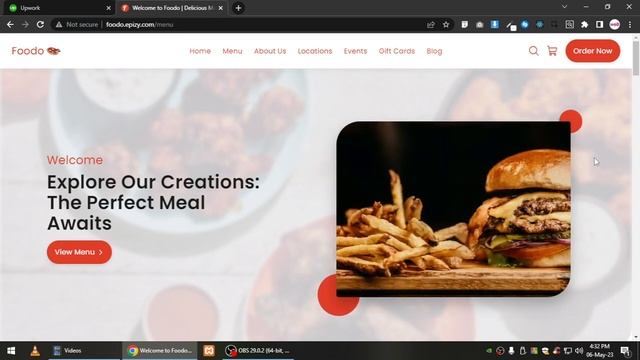Open the site search icon
640x360 pixels.
pyautogui.click(x=533, y=51)
